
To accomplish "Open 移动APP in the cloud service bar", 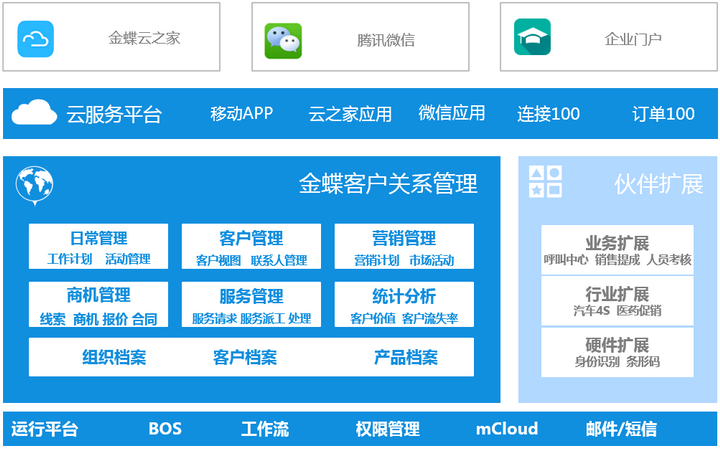I will click(242, 113).
